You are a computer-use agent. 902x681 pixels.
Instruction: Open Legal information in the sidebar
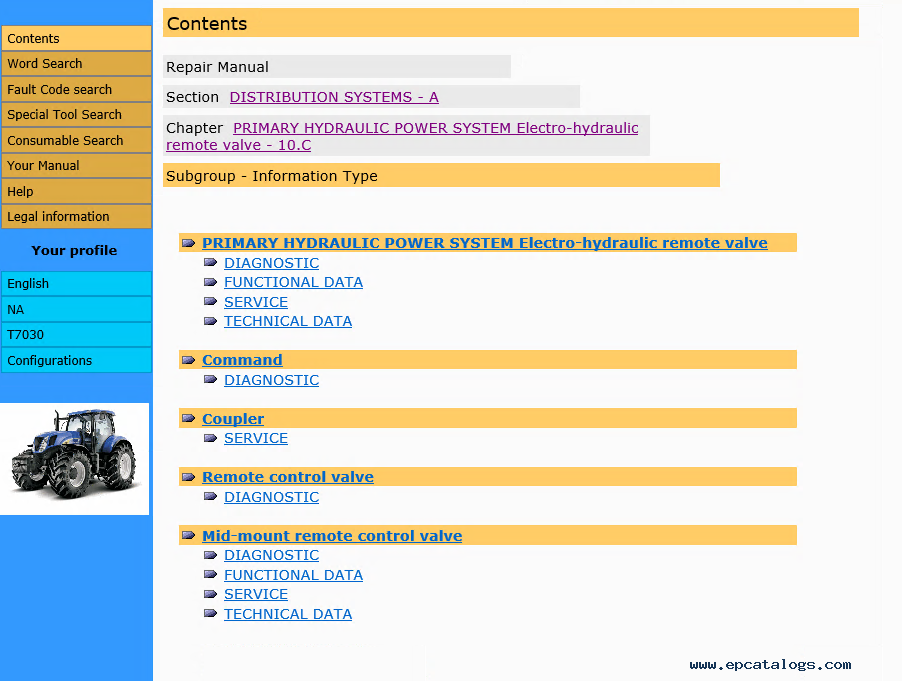tap(76, 216)
